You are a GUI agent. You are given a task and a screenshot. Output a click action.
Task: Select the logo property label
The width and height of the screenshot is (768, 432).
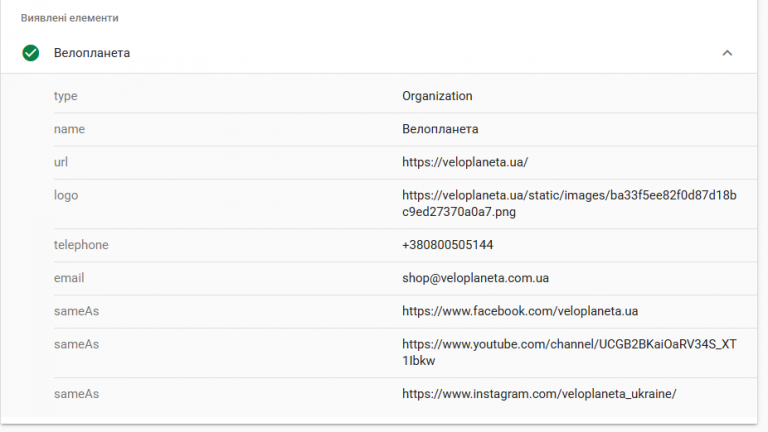[x=66, y=195]
